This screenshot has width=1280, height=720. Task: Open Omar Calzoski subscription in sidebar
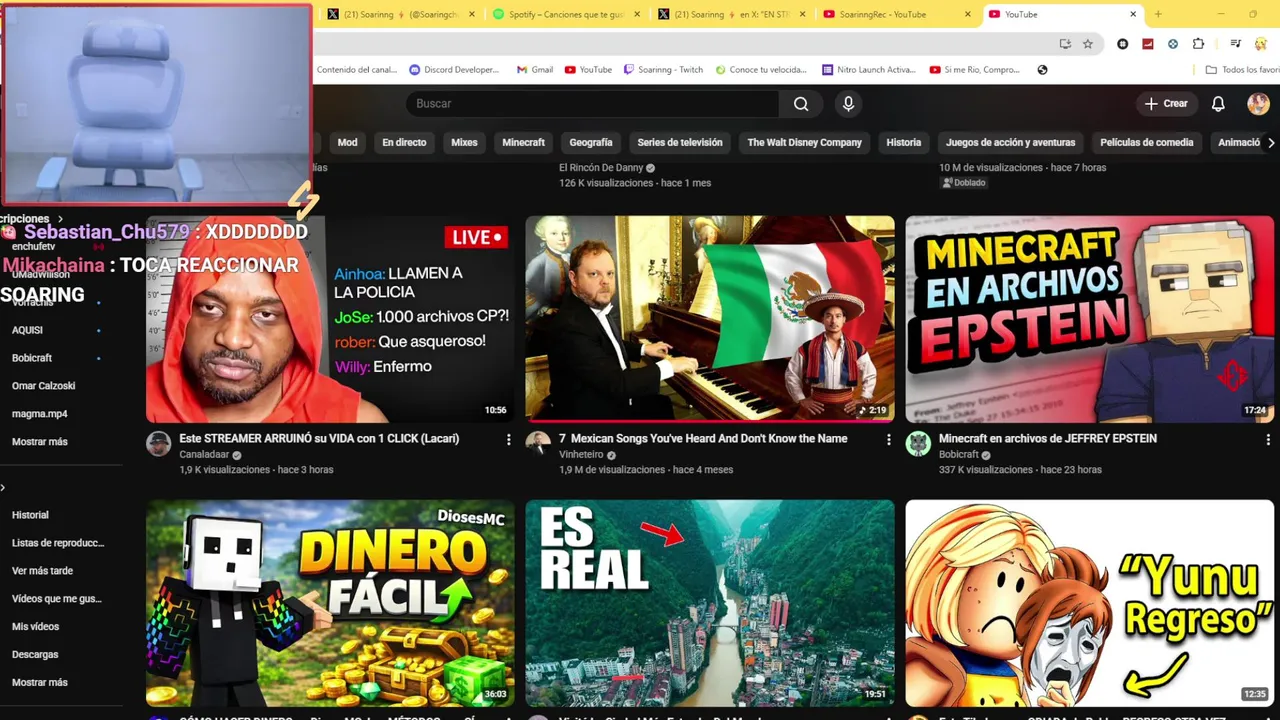click(43, 386)
